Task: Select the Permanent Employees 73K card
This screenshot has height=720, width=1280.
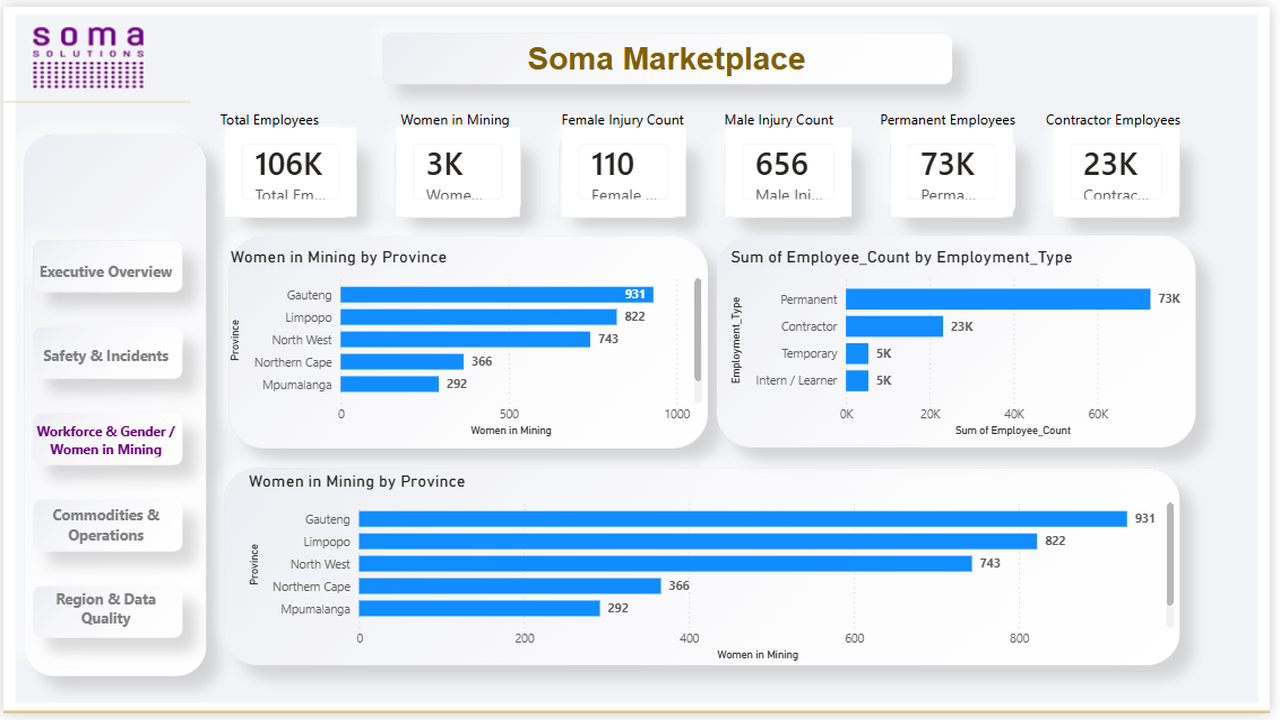Action: 952,172
